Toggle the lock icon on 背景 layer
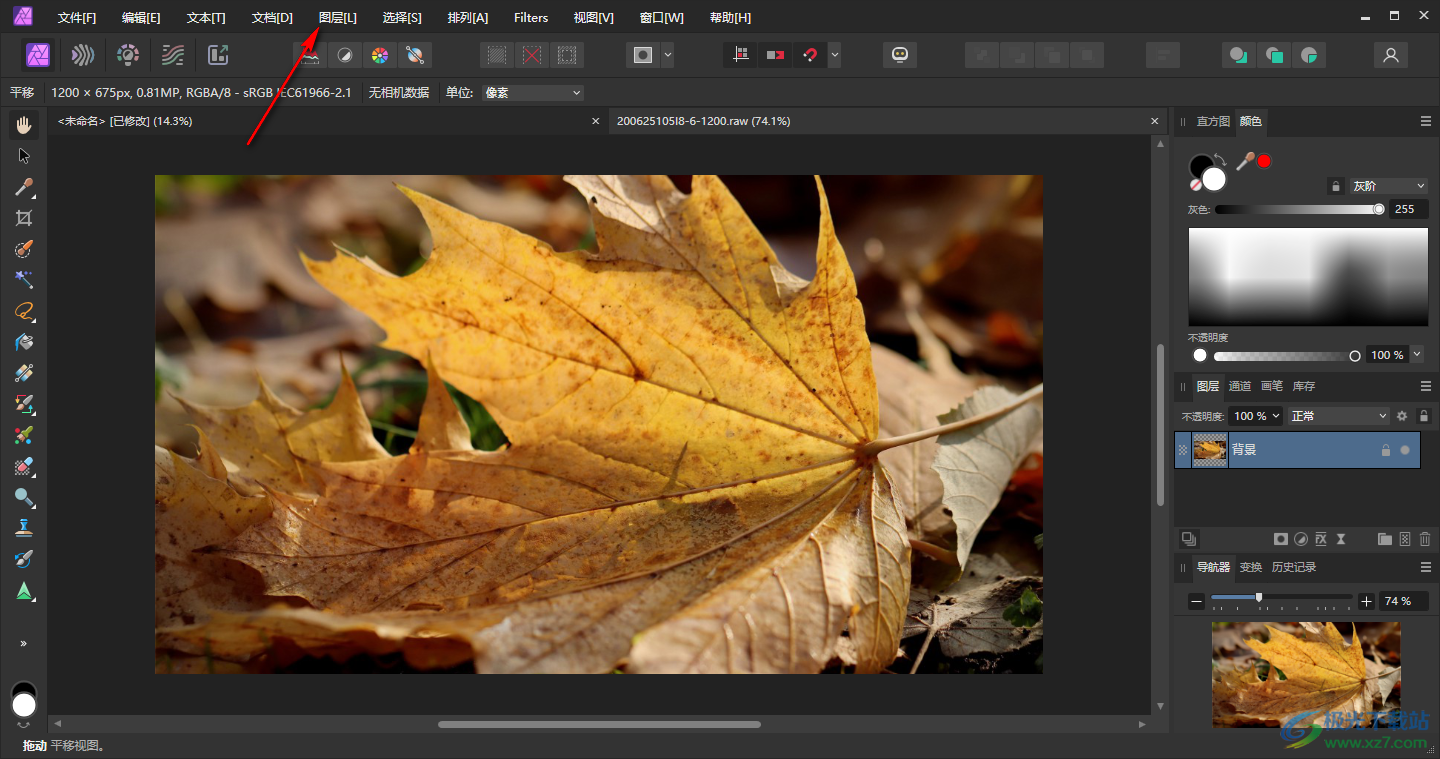 click(1385, 450)
